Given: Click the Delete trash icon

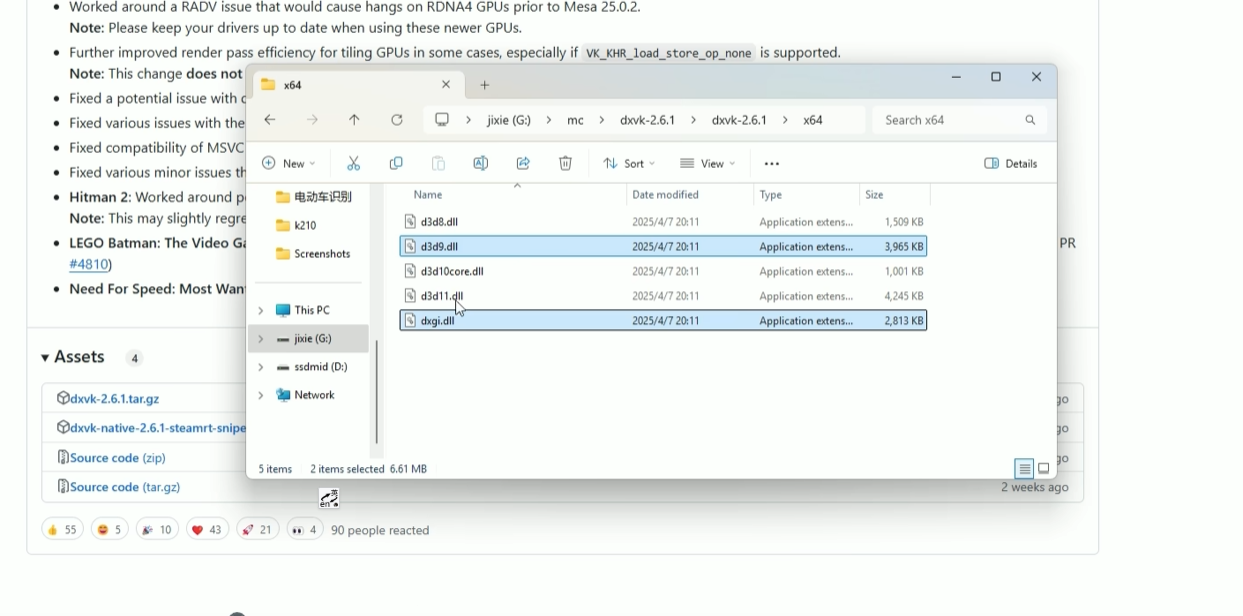Looking at the screenshot, I should pyautogui.click(x=565, y=163).
